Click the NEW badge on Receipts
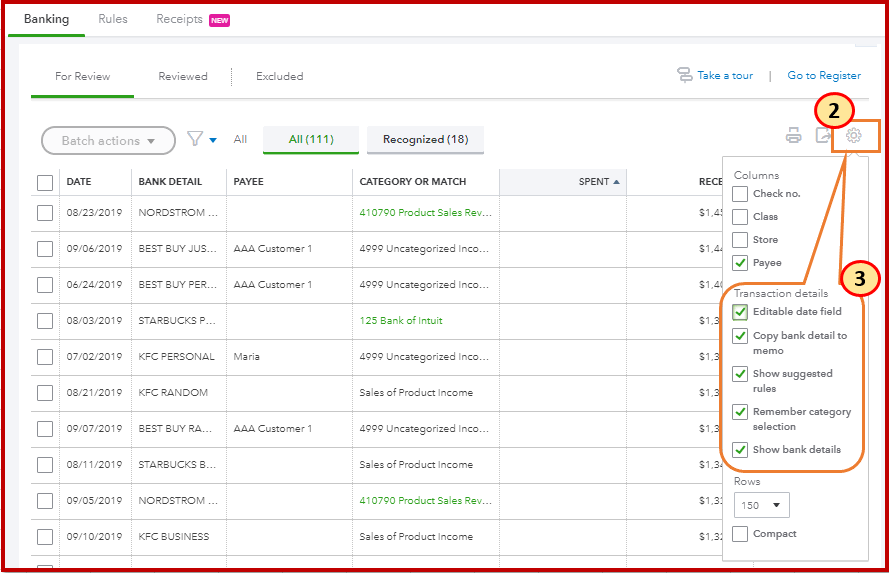Screen dimensions: 889x573 tap(219, 20)
